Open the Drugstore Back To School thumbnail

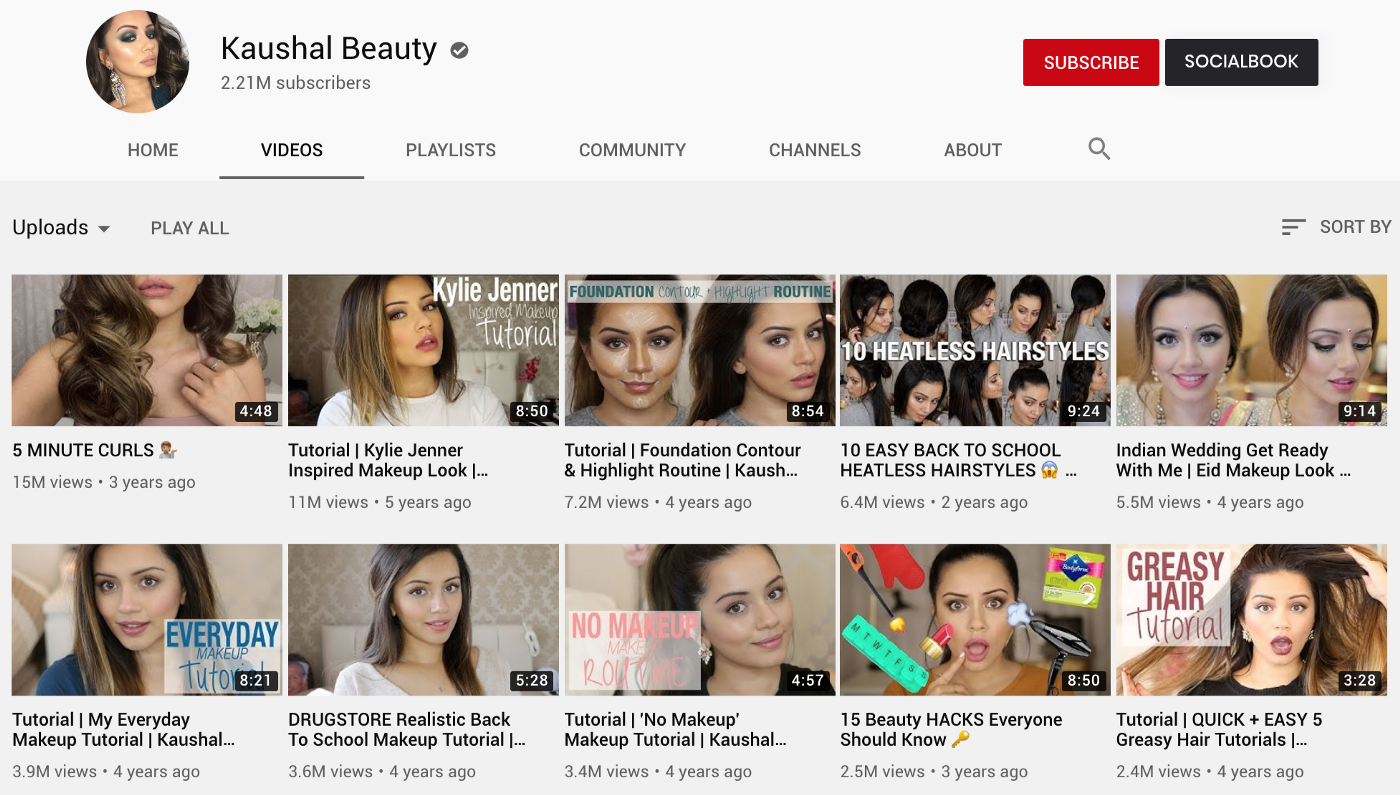[x=423, y=620]
